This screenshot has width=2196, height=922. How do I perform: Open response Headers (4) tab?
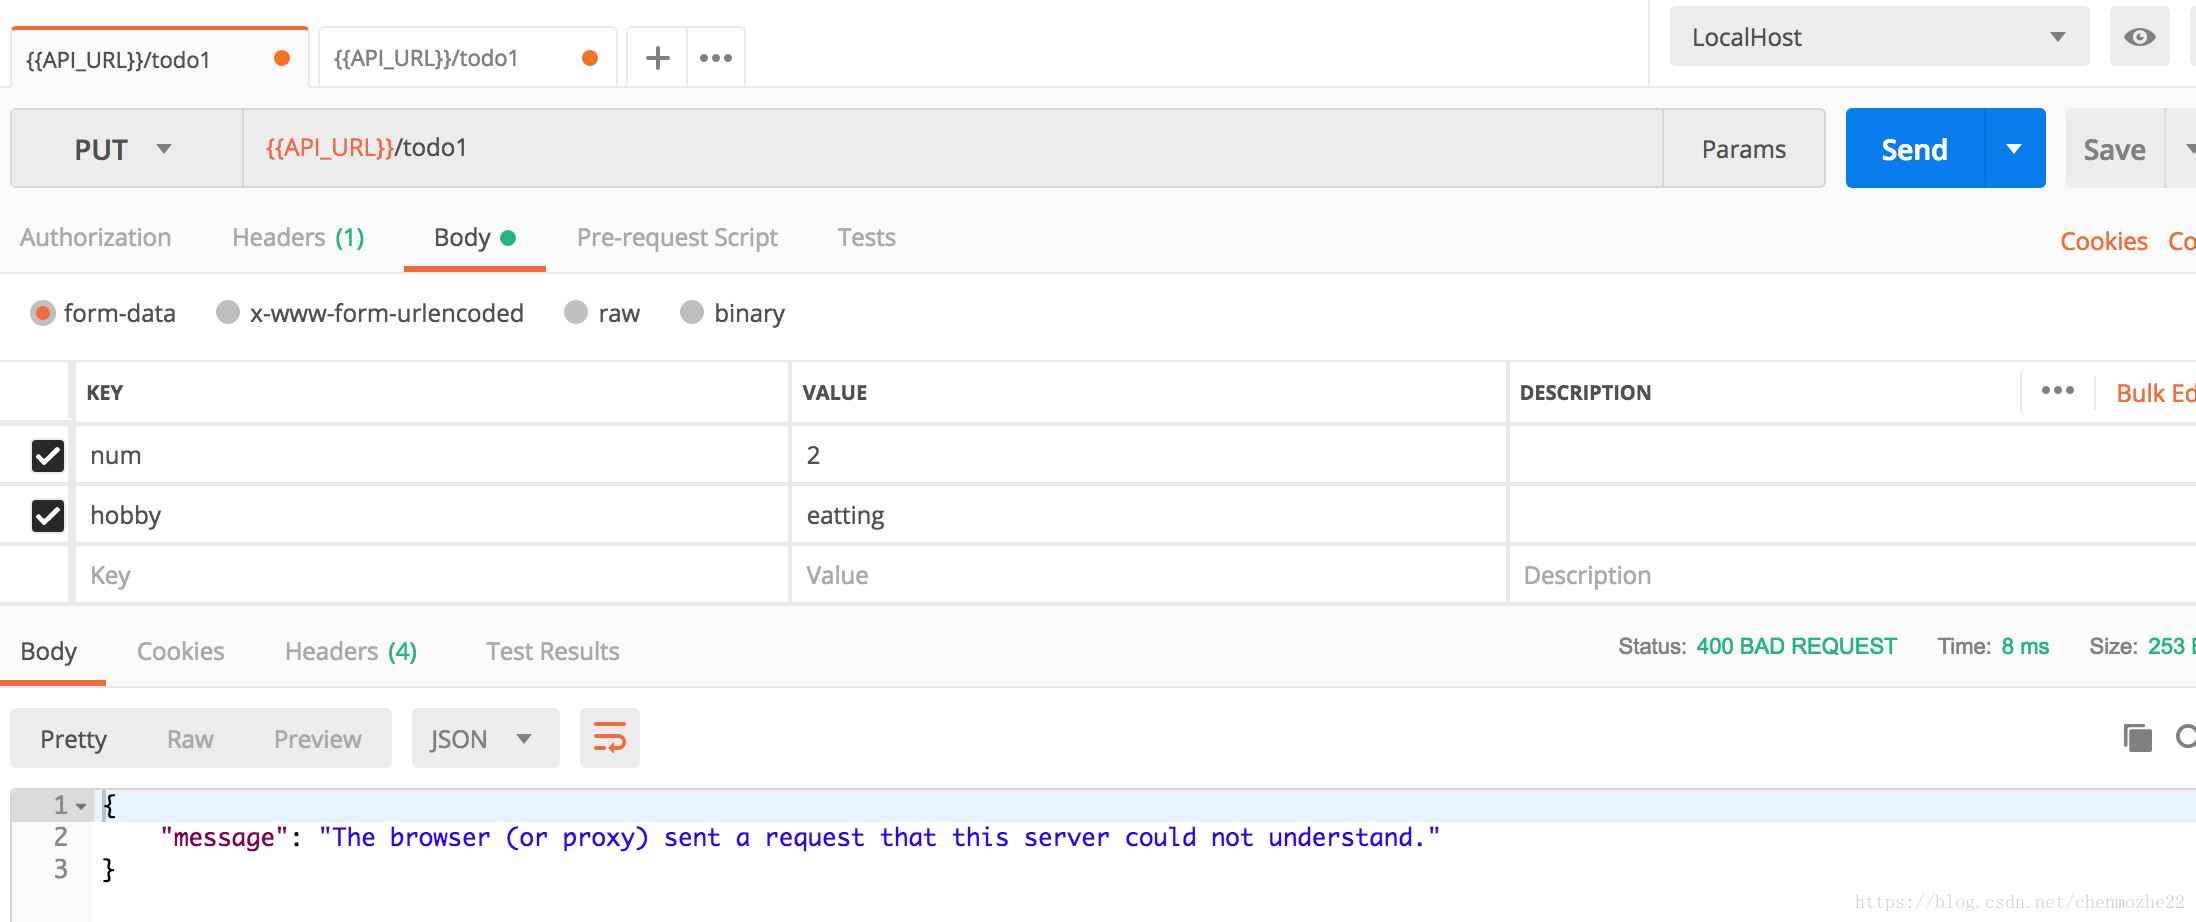coord(350,652)
